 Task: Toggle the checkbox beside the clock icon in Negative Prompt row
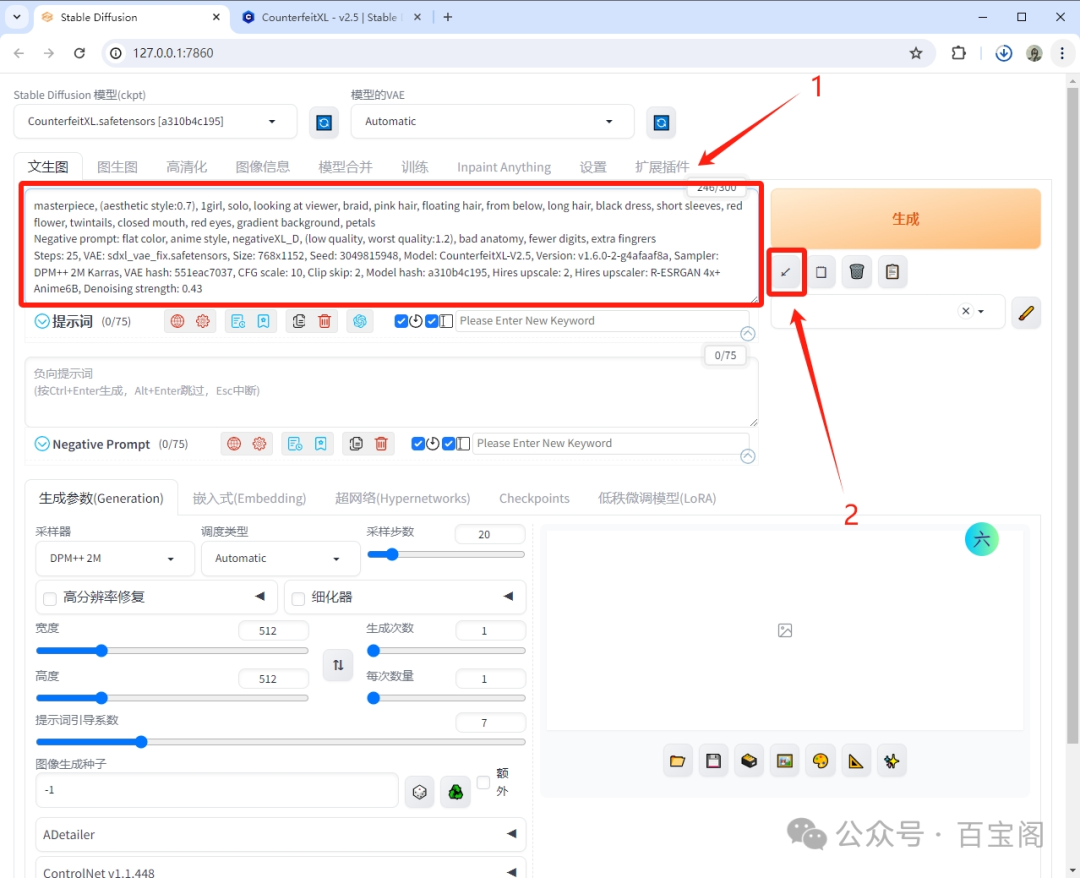[x=418, y=443]
